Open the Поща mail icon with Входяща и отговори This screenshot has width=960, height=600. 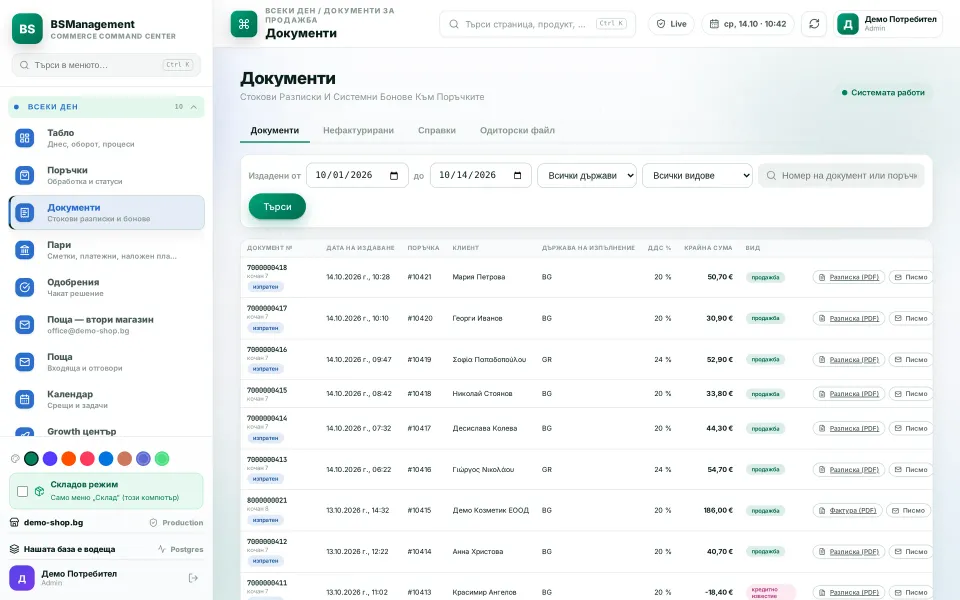[24, 362]
